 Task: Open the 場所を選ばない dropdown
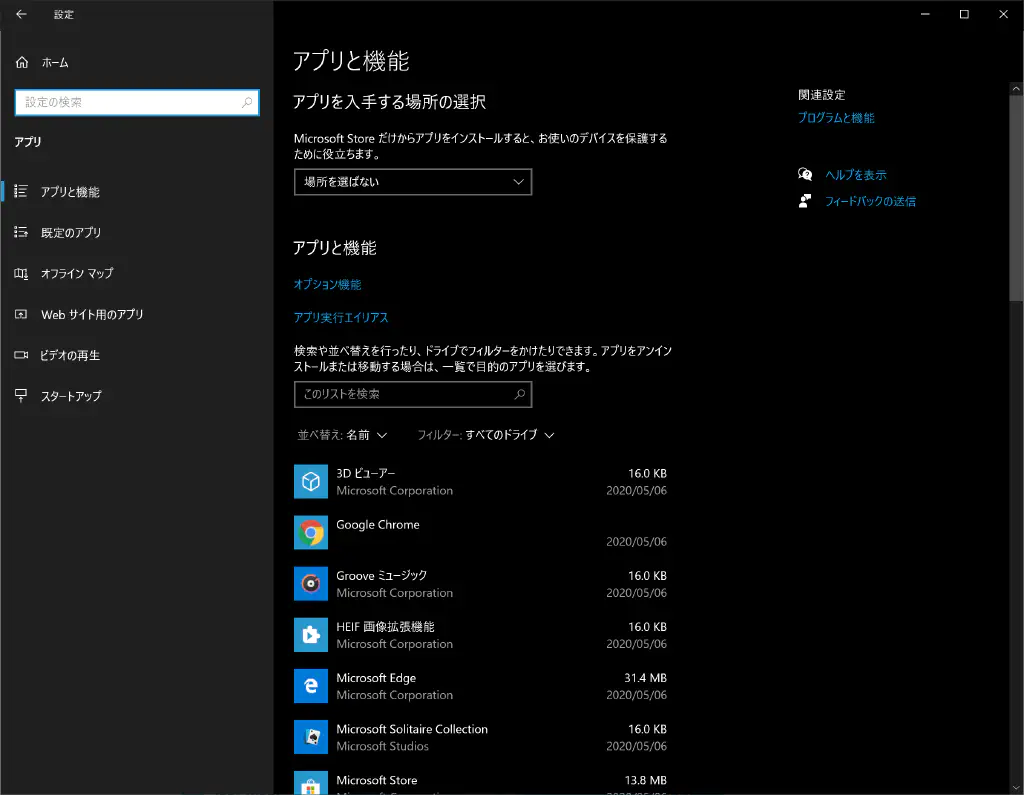412,182
